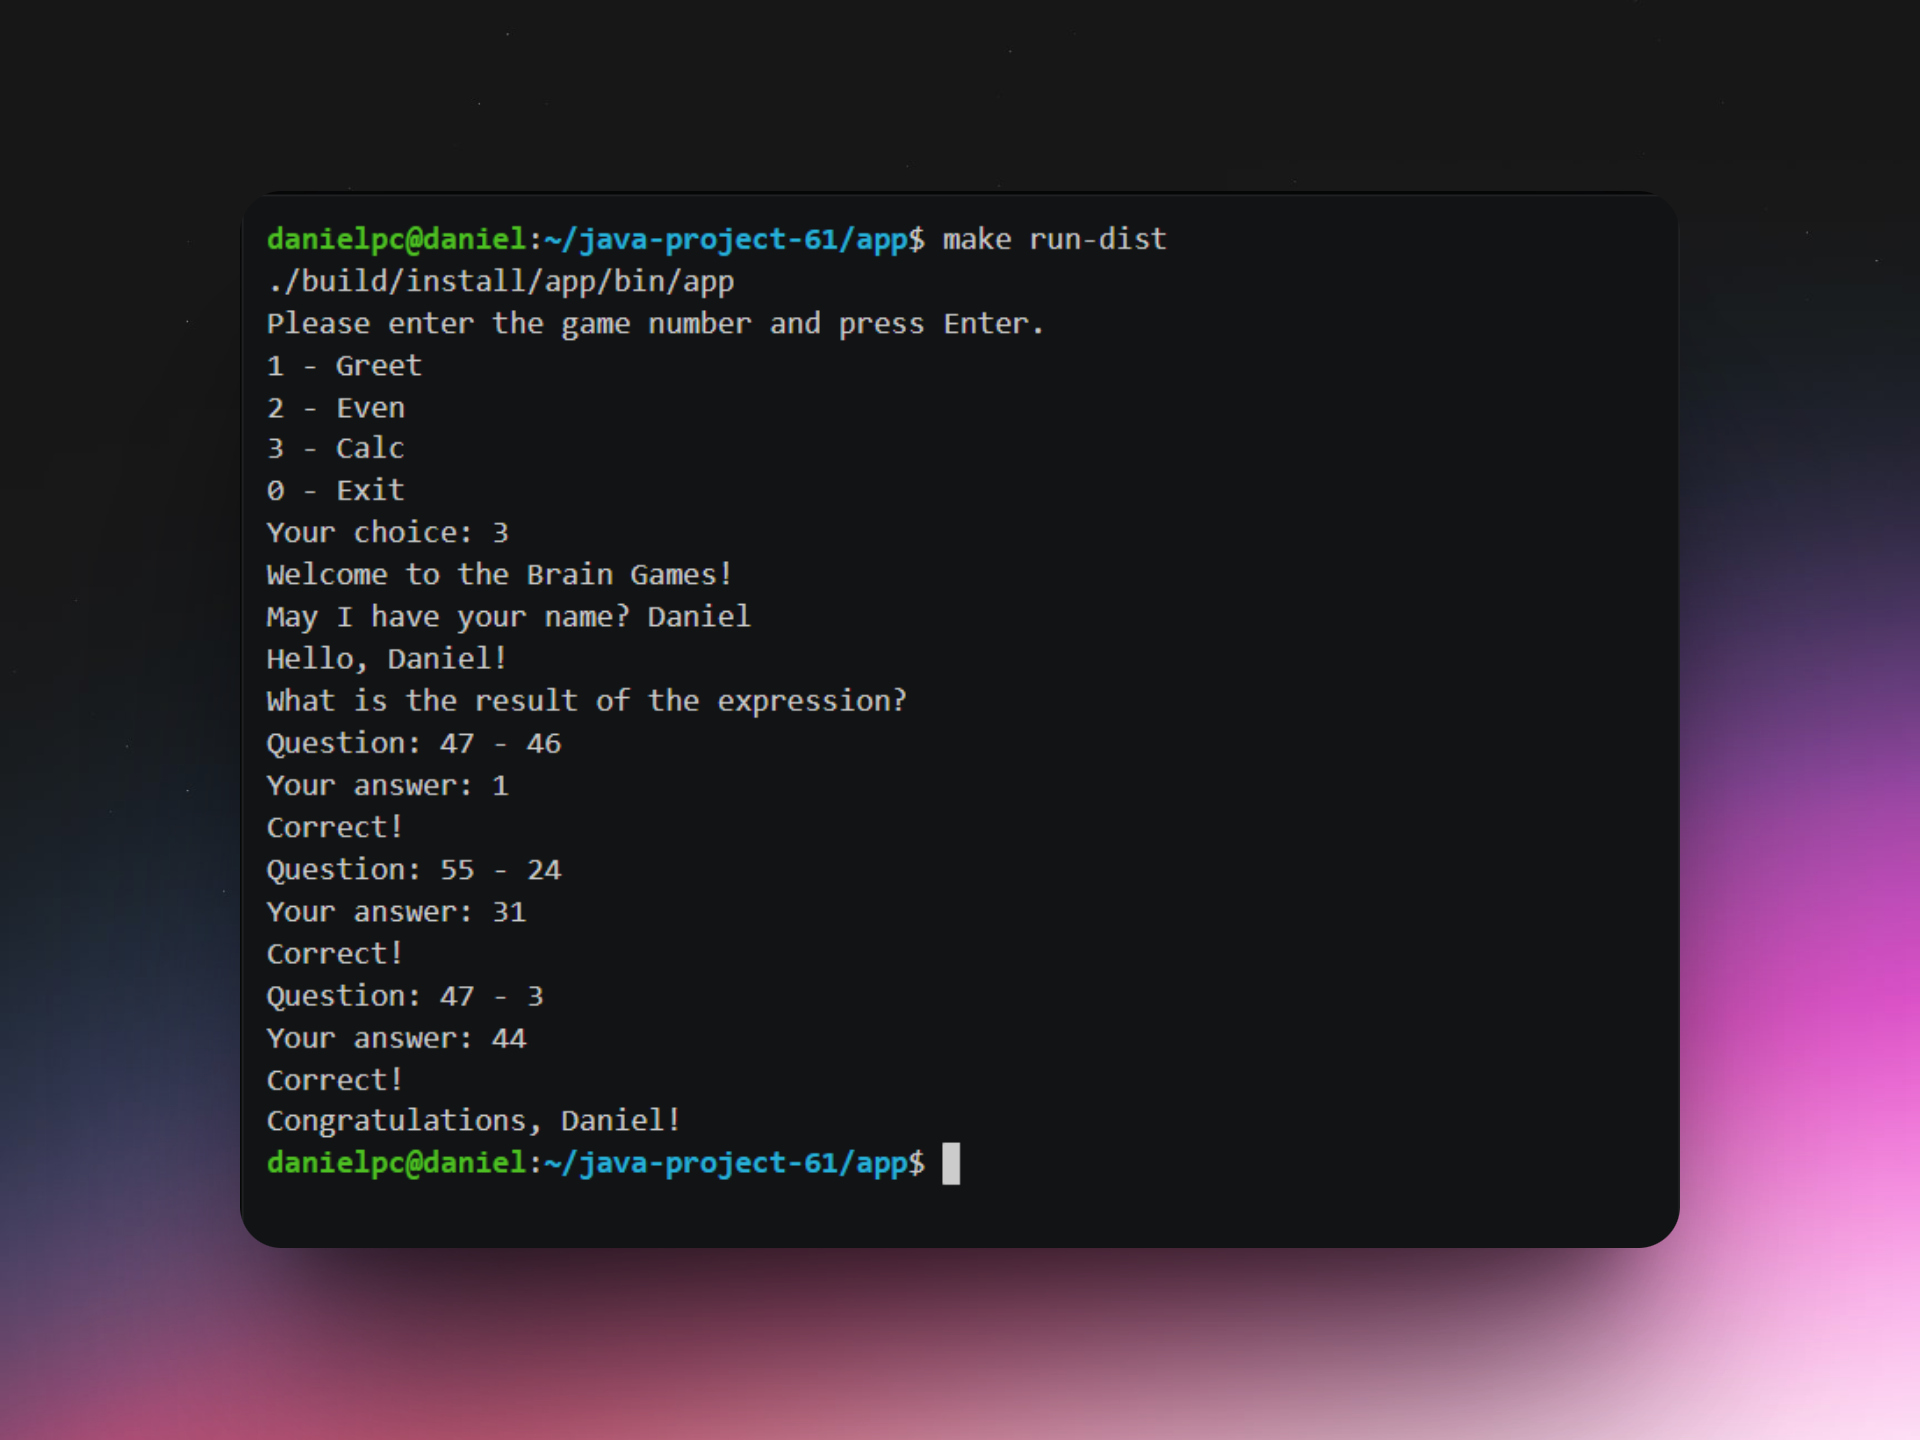Click the 'Congratulations, Daniel!' line
Viewport: 1920px width, 1440px height.
coord(474,1121)
